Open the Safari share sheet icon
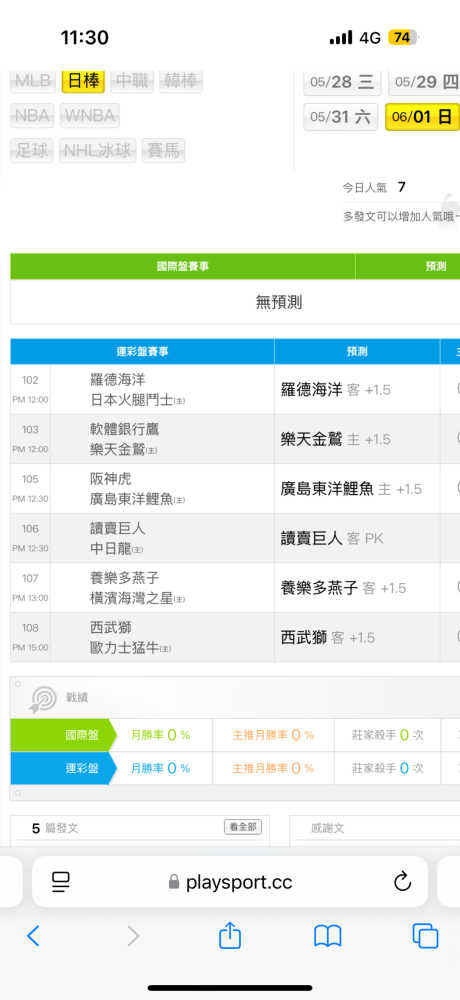Viewport: 460px width, 1000px height. [230, 935]
